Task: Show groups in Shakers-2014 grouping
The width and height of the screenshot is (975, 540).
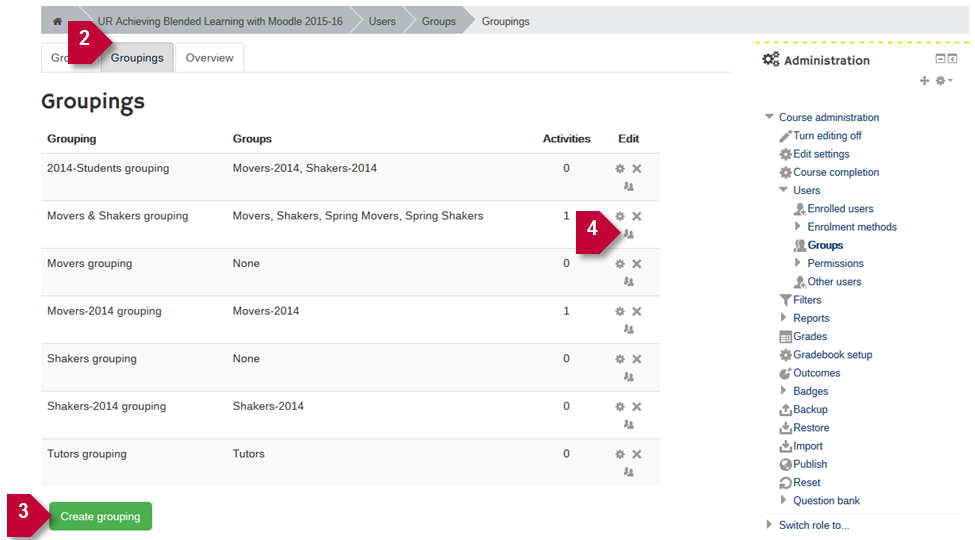Action: pos(629,425)
